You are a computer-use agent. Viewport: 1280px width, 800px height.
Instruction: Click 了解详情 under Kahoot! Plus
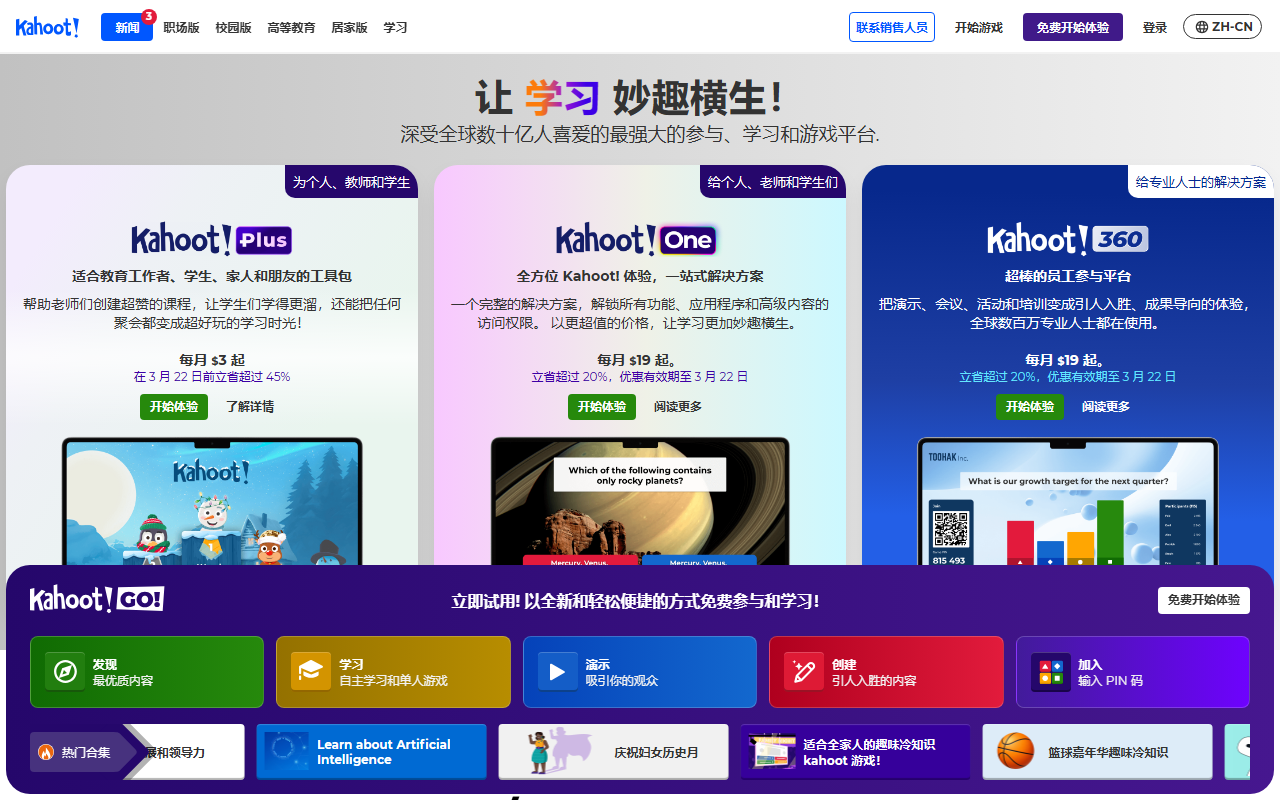[x=249, y=407]
